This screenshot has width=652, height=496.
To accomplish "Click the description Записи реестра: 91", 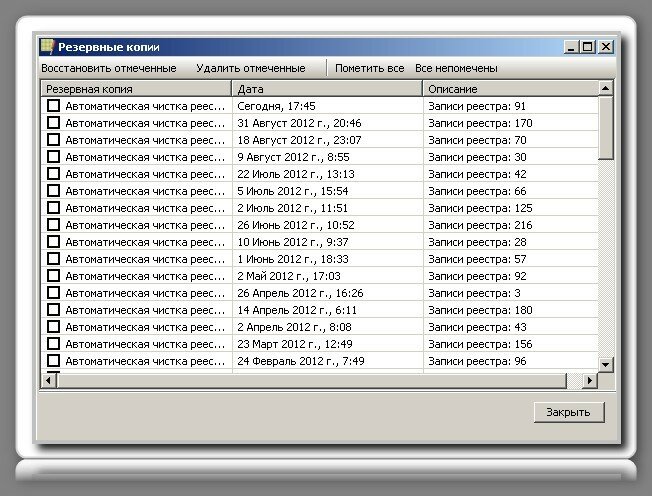I will tap(477, 106).
